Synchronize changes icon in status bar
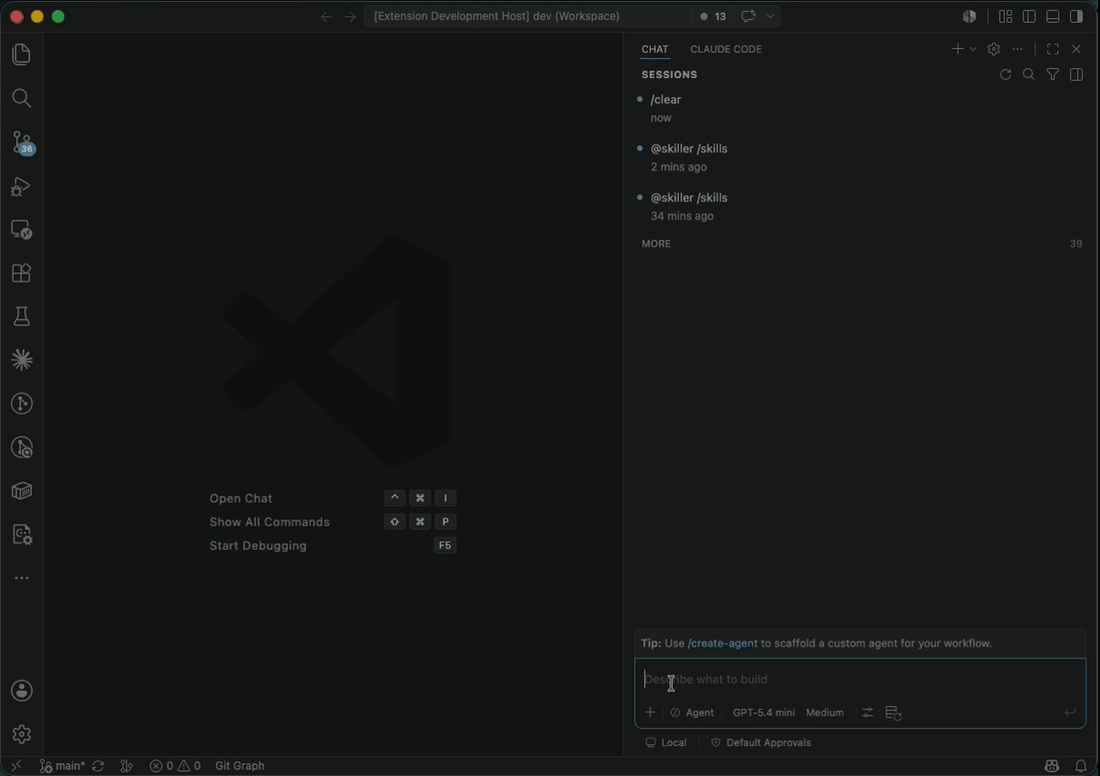1100x776 pixels. [x=98, y=765]
